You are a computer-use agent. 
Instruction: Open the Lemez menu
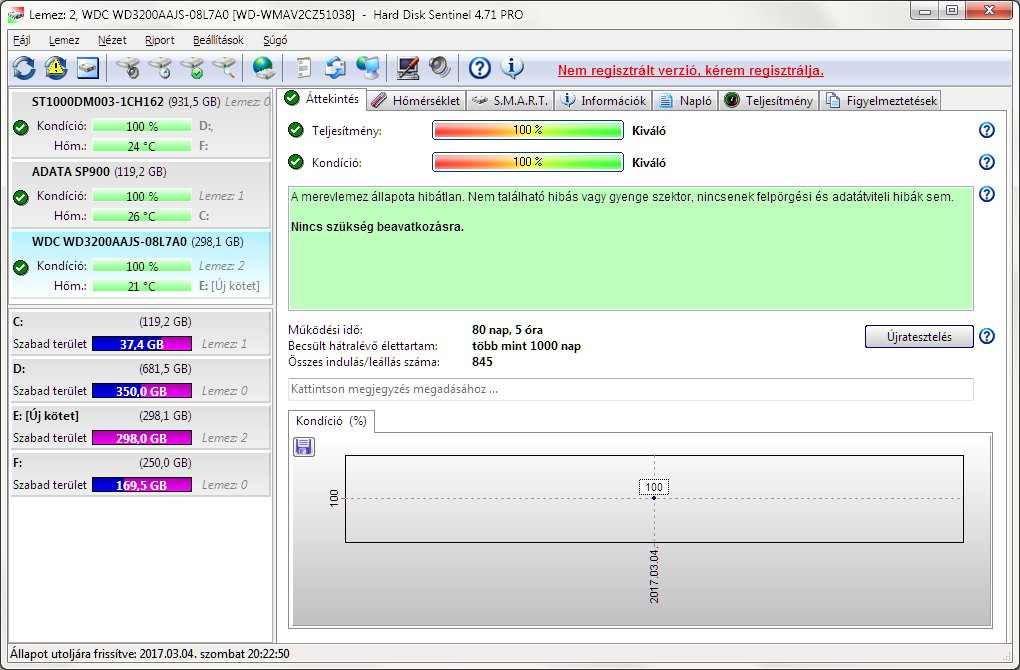[x=64, y=40]
